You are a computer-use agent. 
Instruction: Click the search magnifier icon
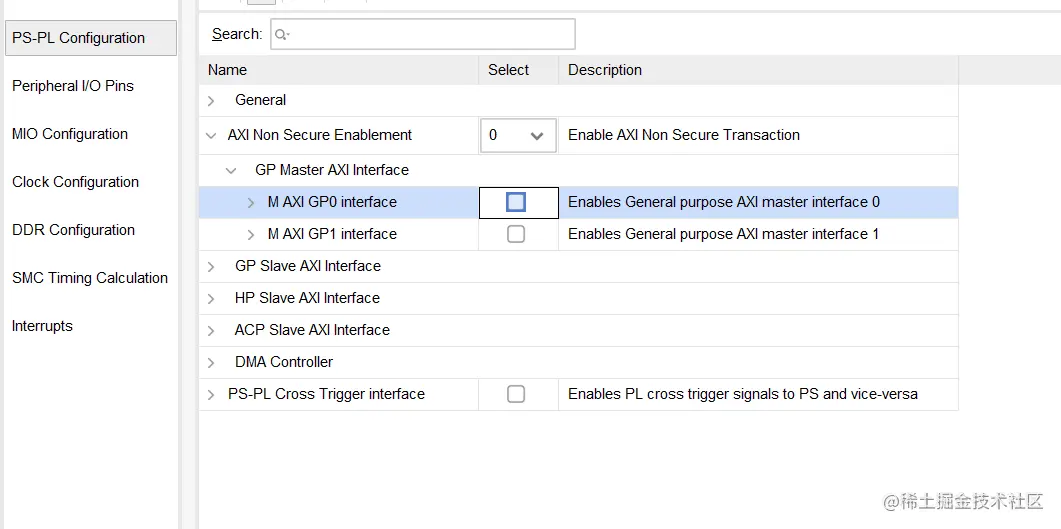282,35
